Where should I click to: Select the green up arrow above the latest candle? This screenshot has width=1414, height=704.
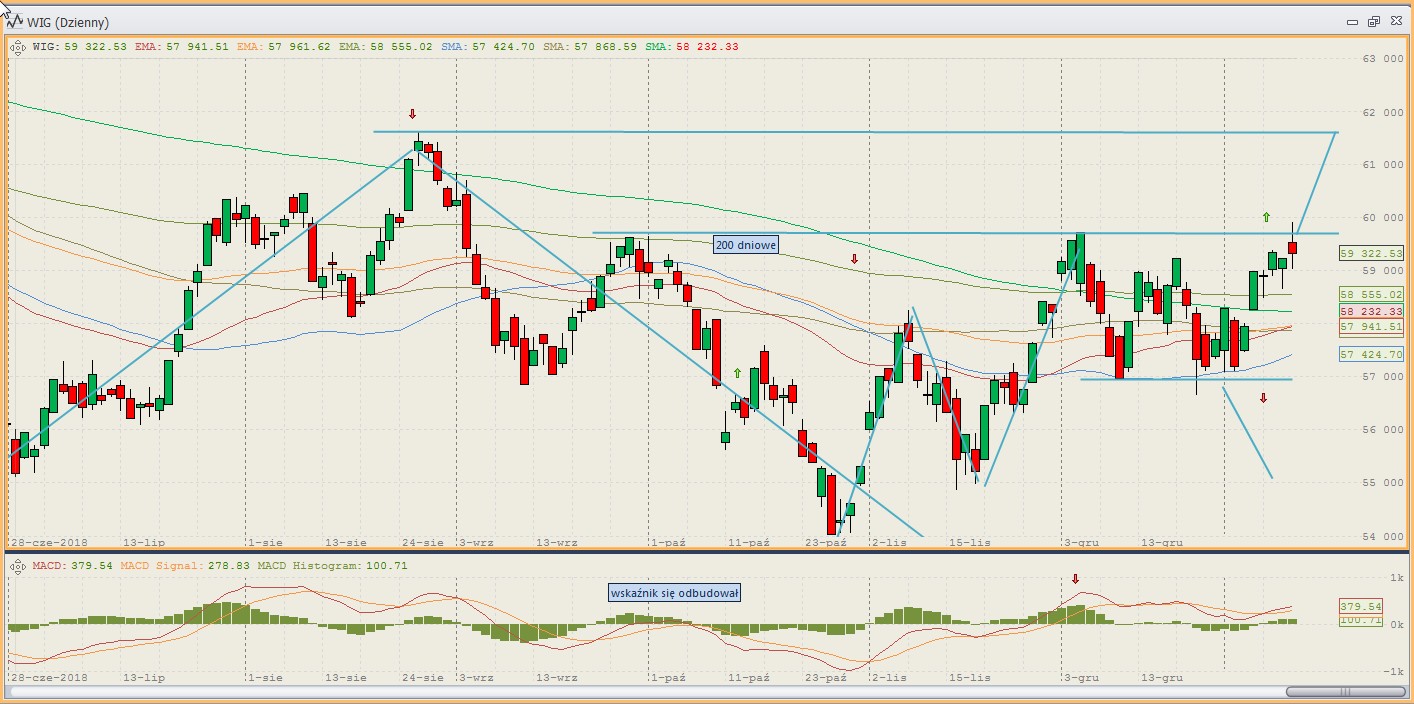[1266, 217]
